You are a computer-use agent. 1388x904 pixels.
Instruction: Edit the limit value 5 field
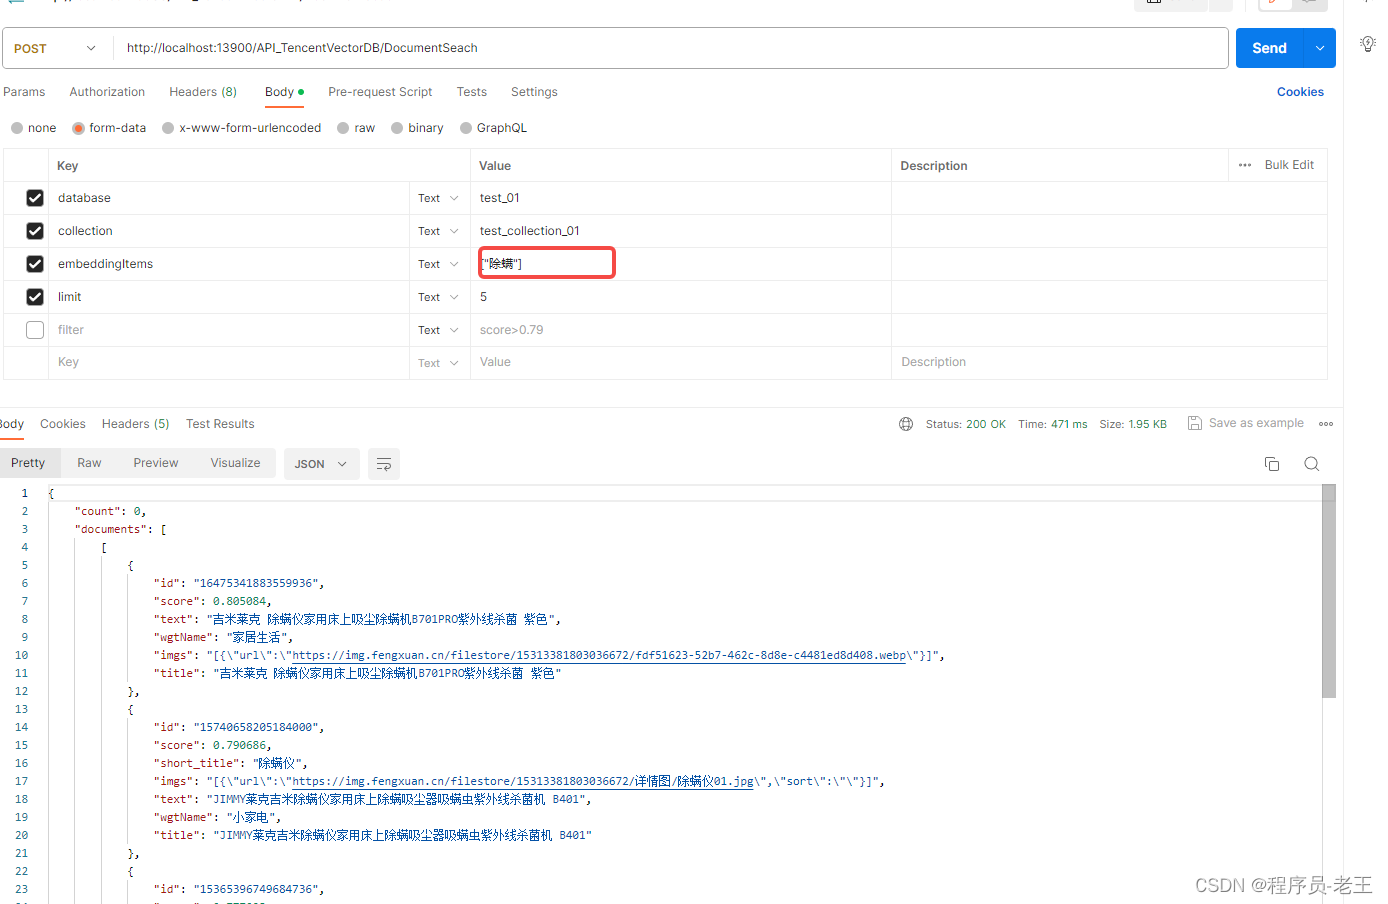tap(680, 297)
